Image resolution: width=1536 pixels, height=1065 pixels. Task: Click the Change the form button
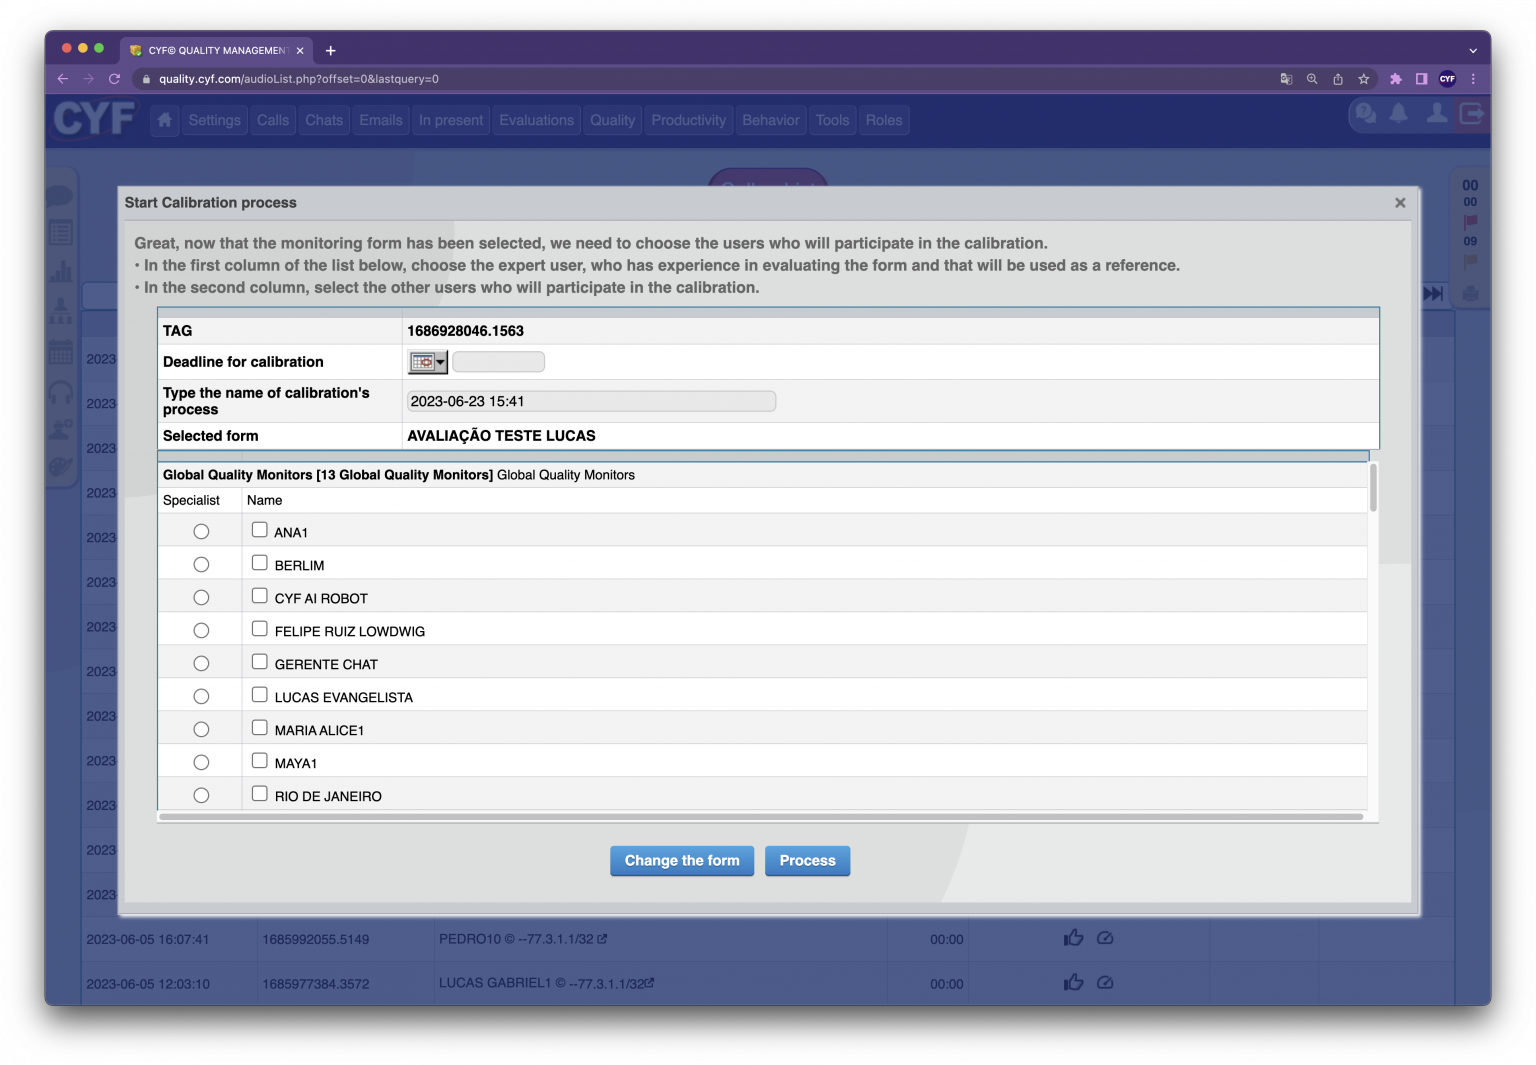click(x=682, y=861)
